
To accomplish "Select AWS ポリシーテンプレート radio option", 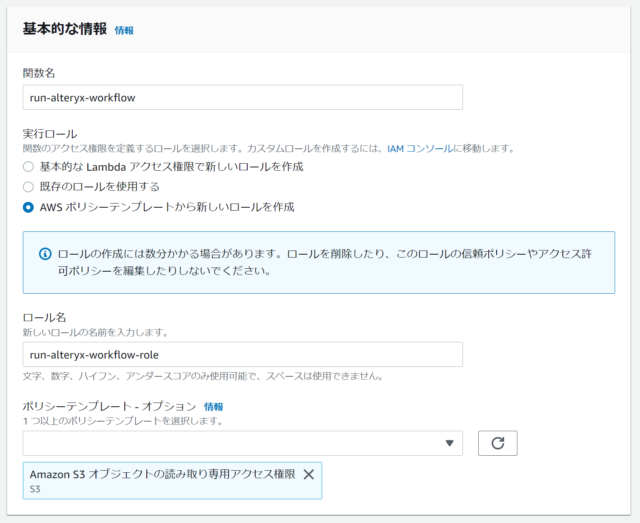I will click(x=28, y=207).
